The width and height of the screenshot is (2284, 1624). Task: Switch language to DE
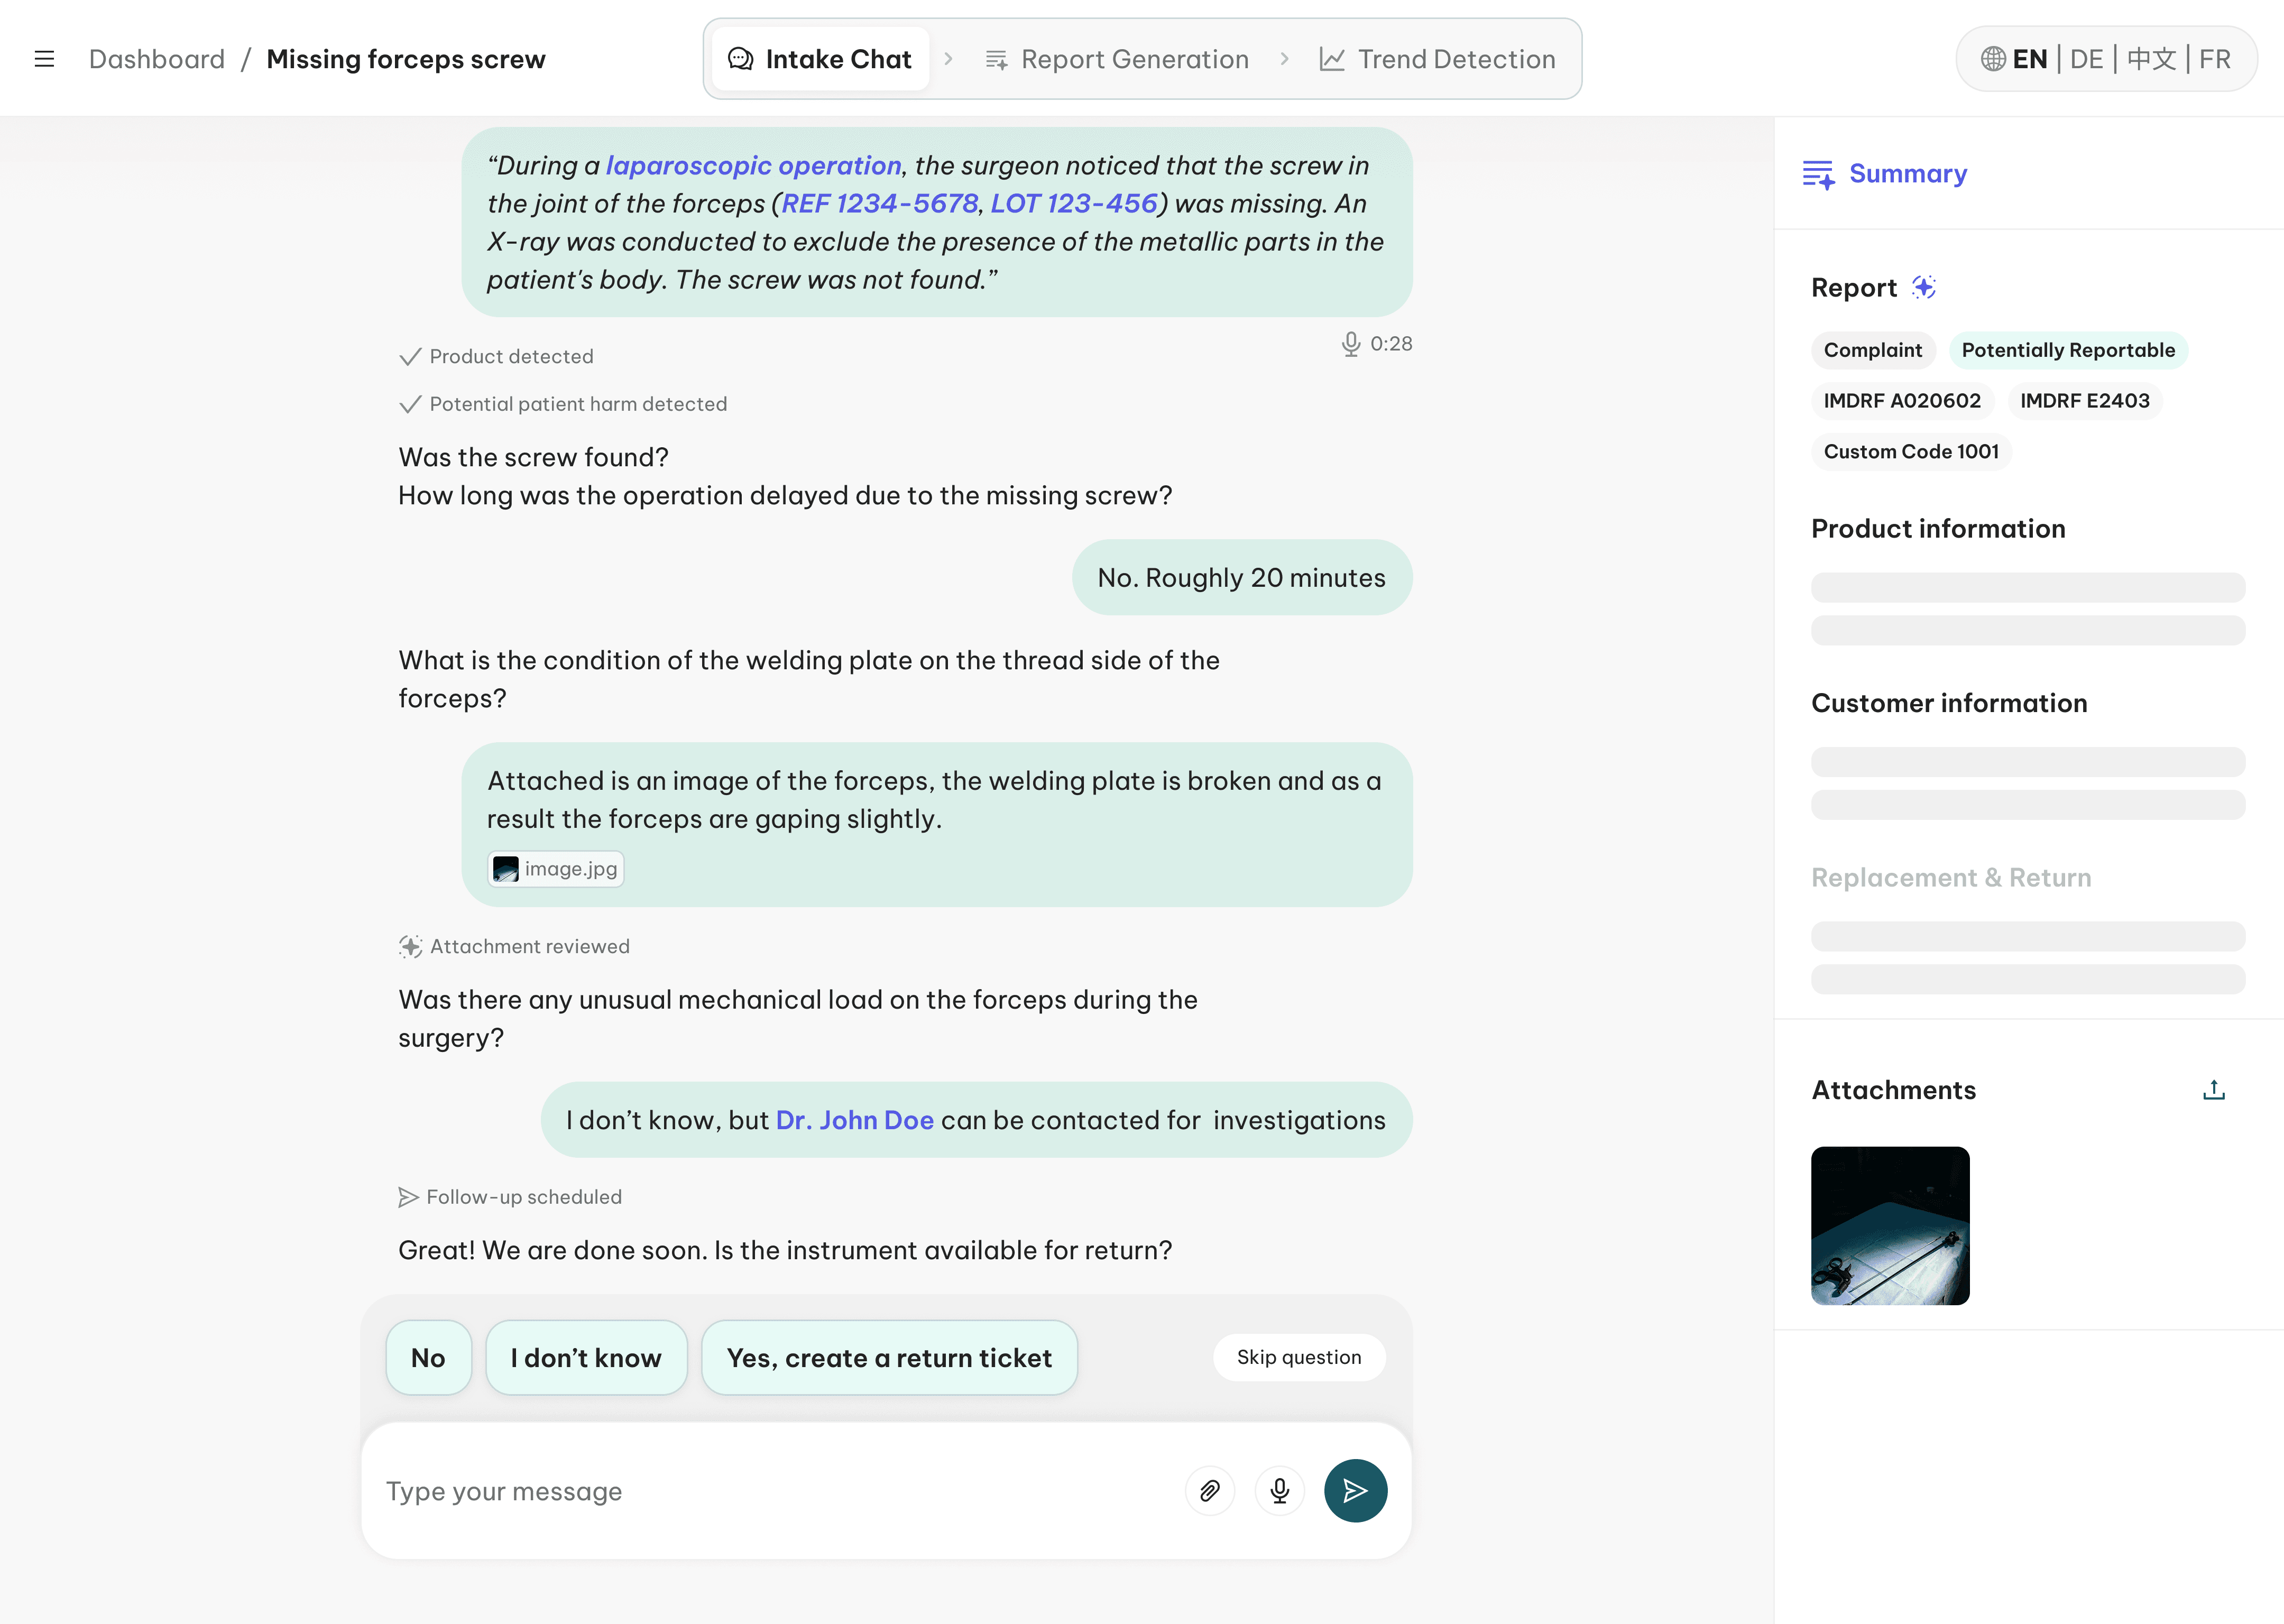[2086, 59]
